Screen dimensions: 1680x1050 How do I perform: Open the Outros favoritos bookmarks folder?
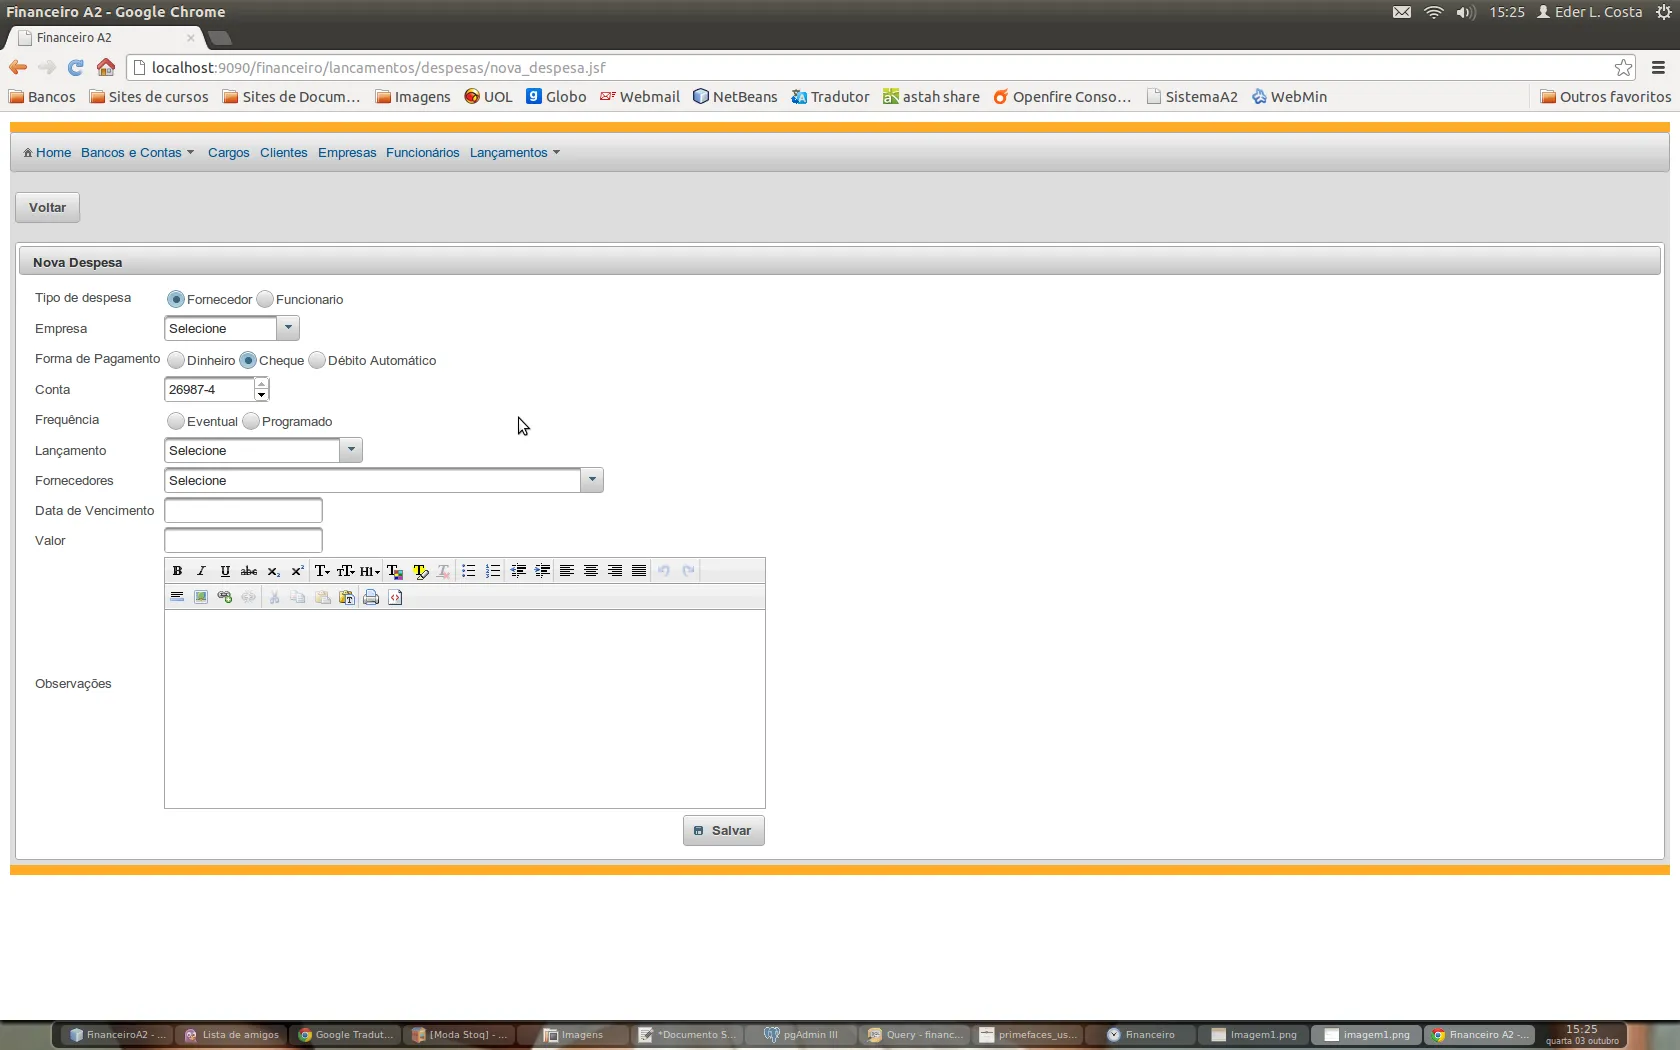[1606, 97]
